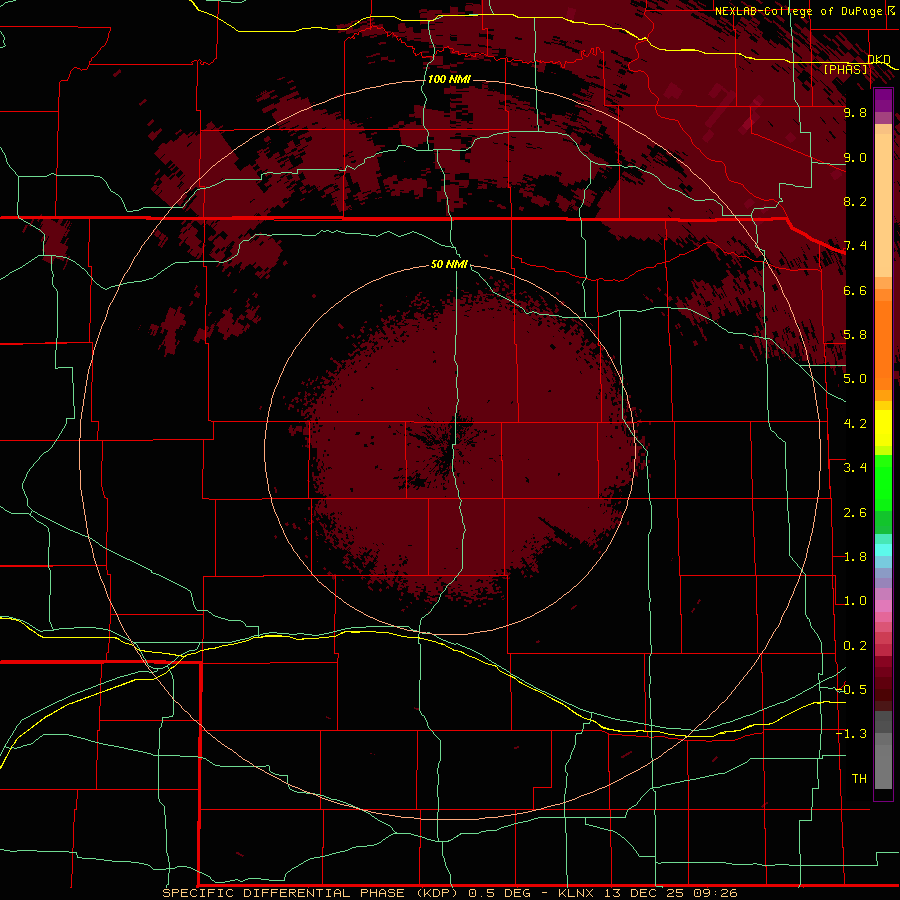Select the purple swatch atop the color bar
900x900 pixels.
click(x=883, y=100)
